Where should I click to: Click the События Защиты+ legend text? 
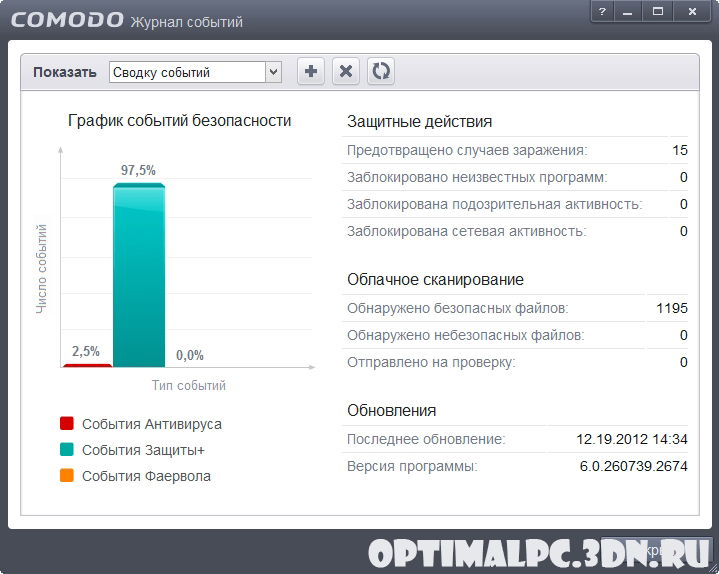pyautogui.click(x=144, y=450)
